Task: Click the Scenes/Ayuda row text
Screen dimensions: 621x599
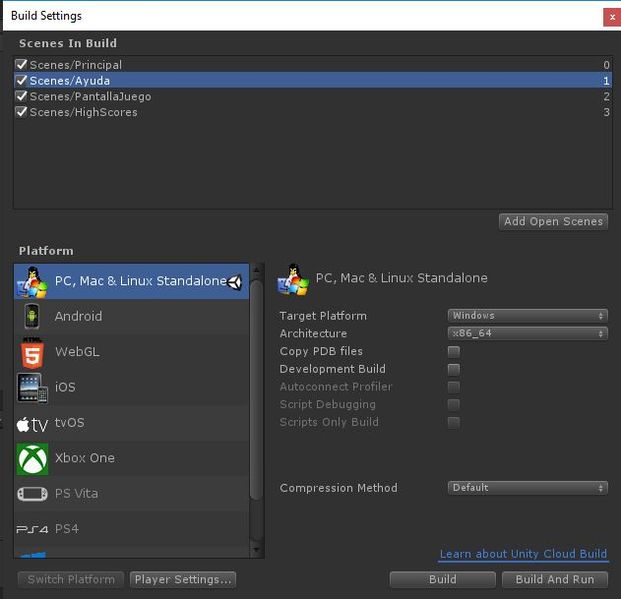Action: [70, 80]
